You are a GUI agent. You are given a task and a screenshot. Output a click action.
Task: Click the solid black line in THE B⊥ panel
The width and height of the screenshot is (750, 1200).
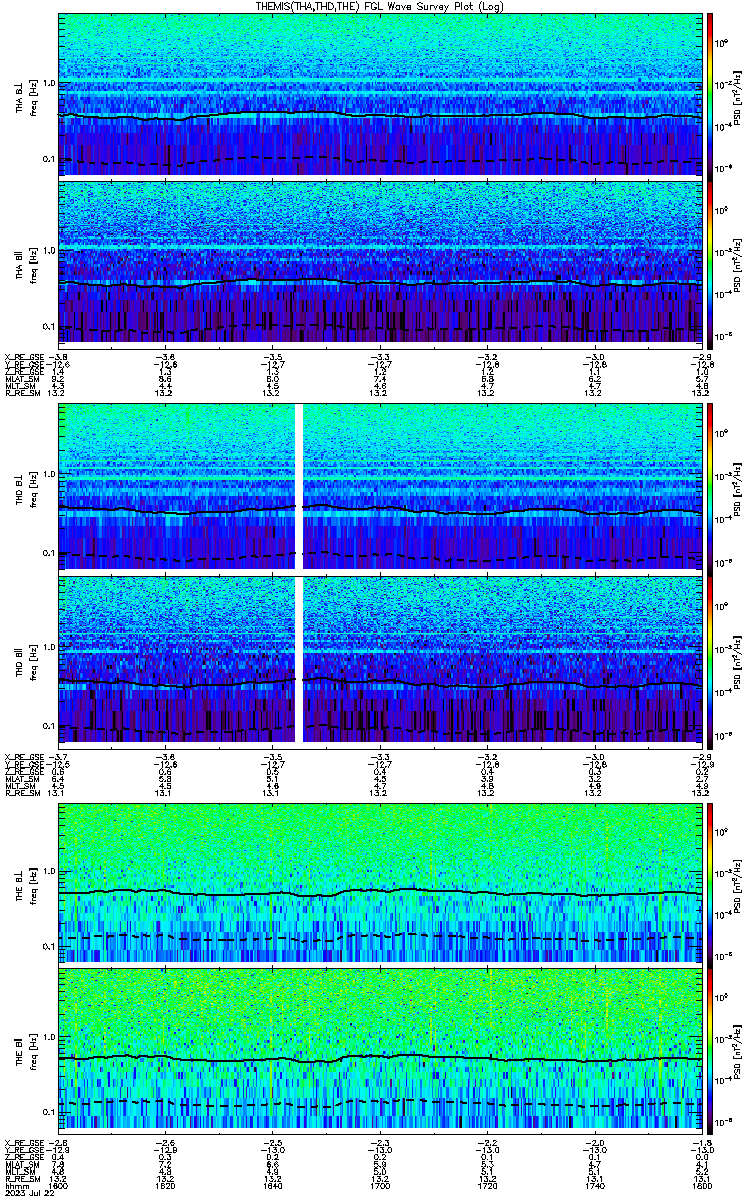380,891
